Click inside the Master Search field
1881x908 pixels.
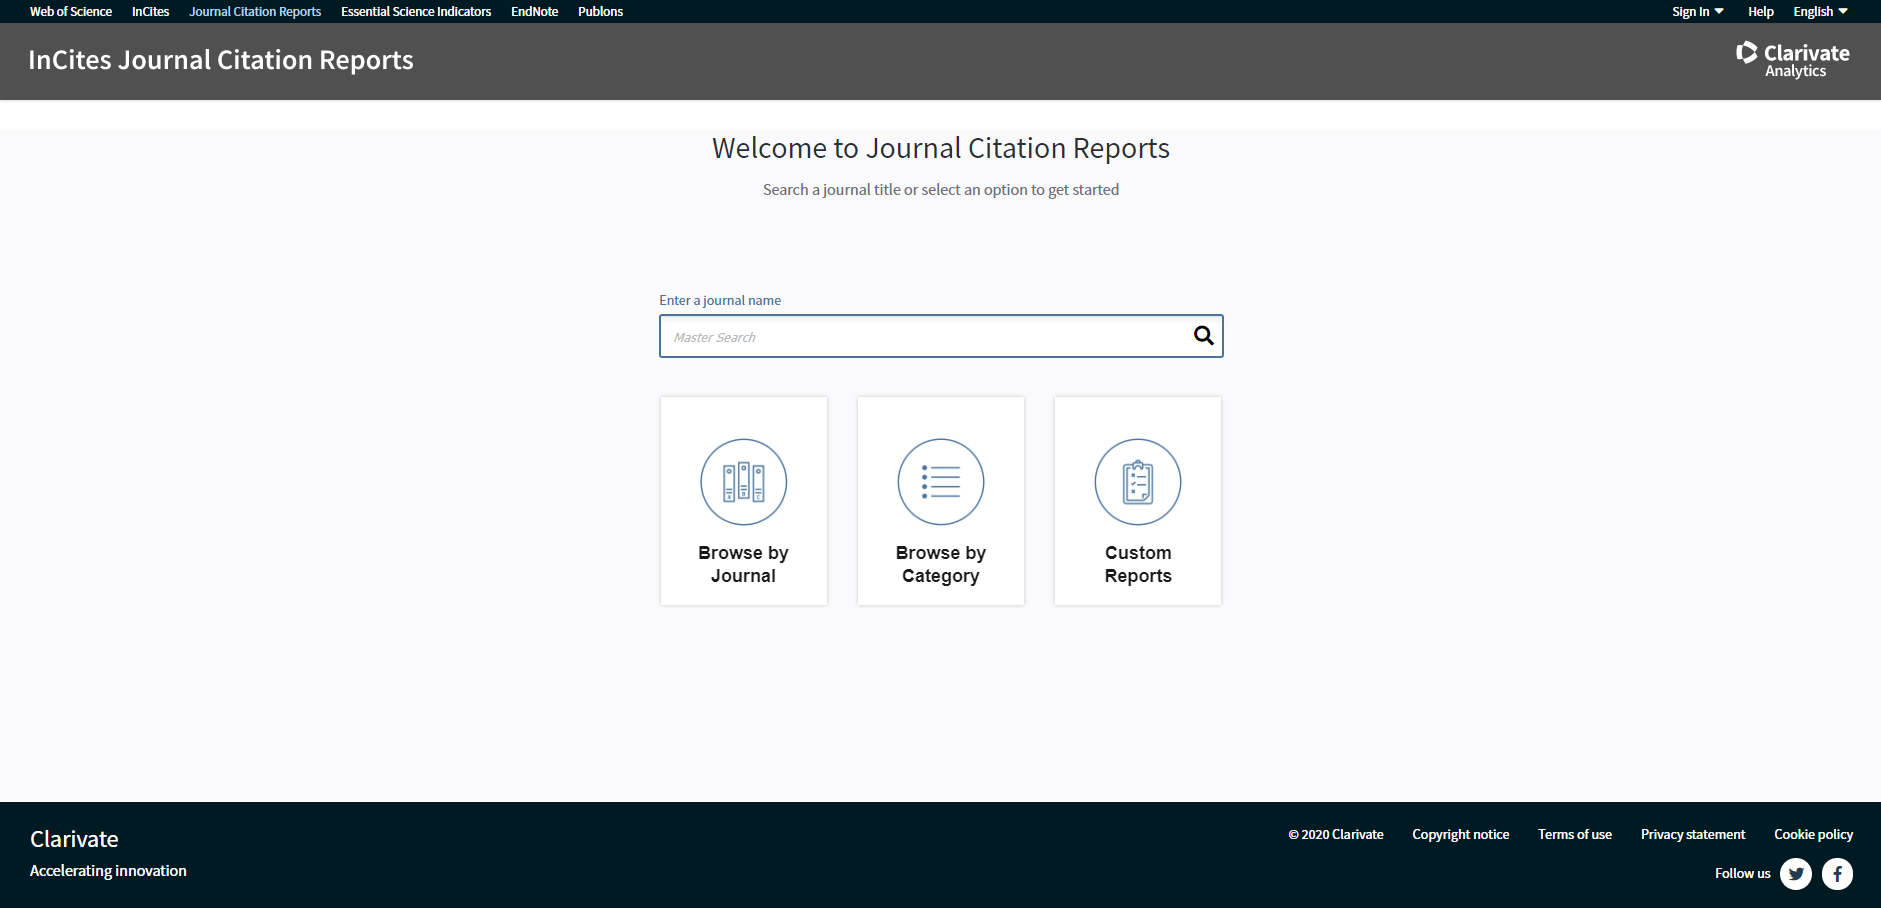pyautogui.click(x=920, y=336)
